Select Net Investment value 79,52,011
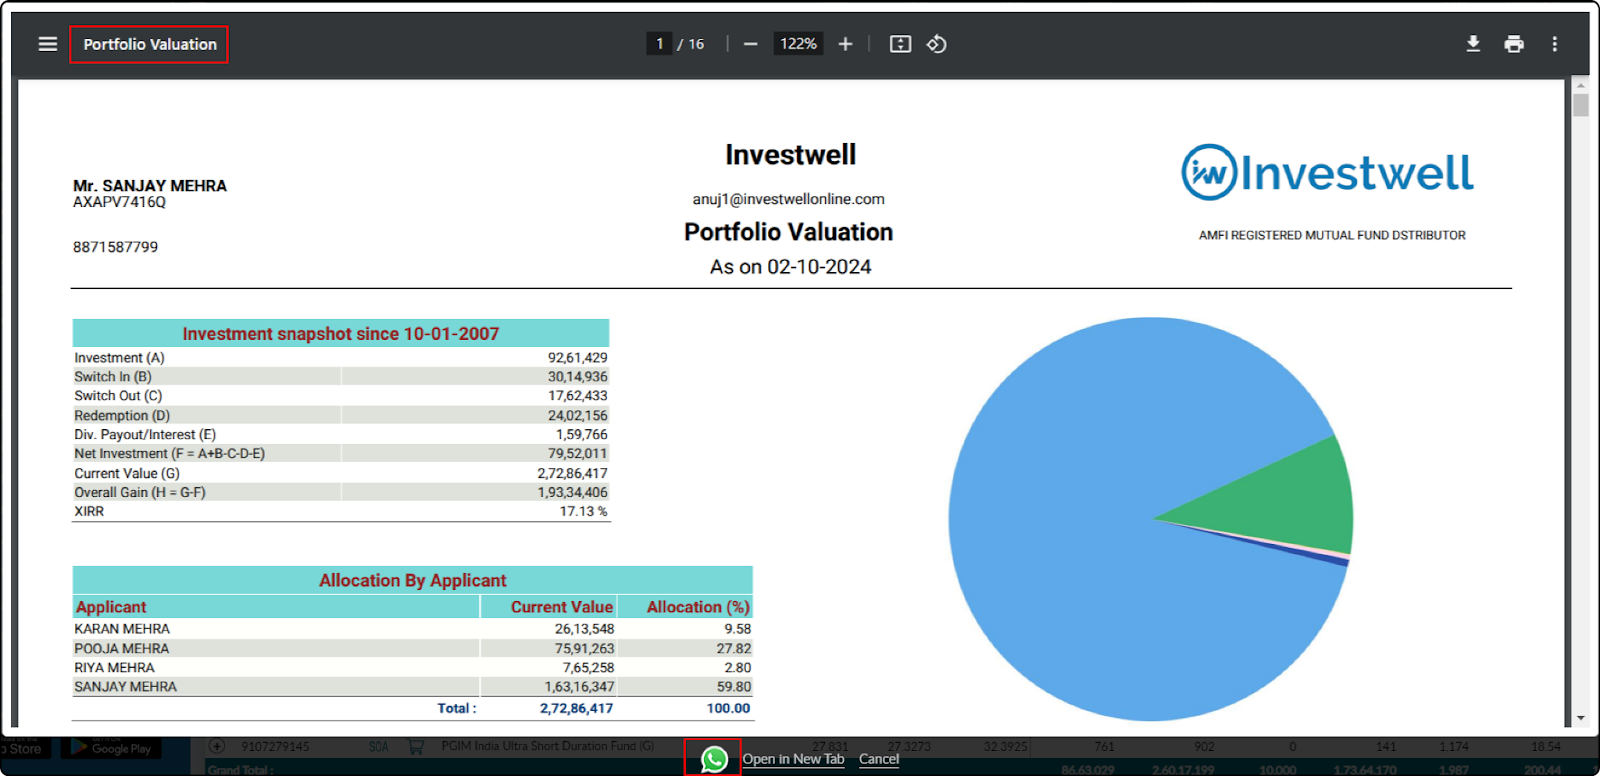Image resolution: width=1600 pixels, height=776 pixels. click(577, 453)
